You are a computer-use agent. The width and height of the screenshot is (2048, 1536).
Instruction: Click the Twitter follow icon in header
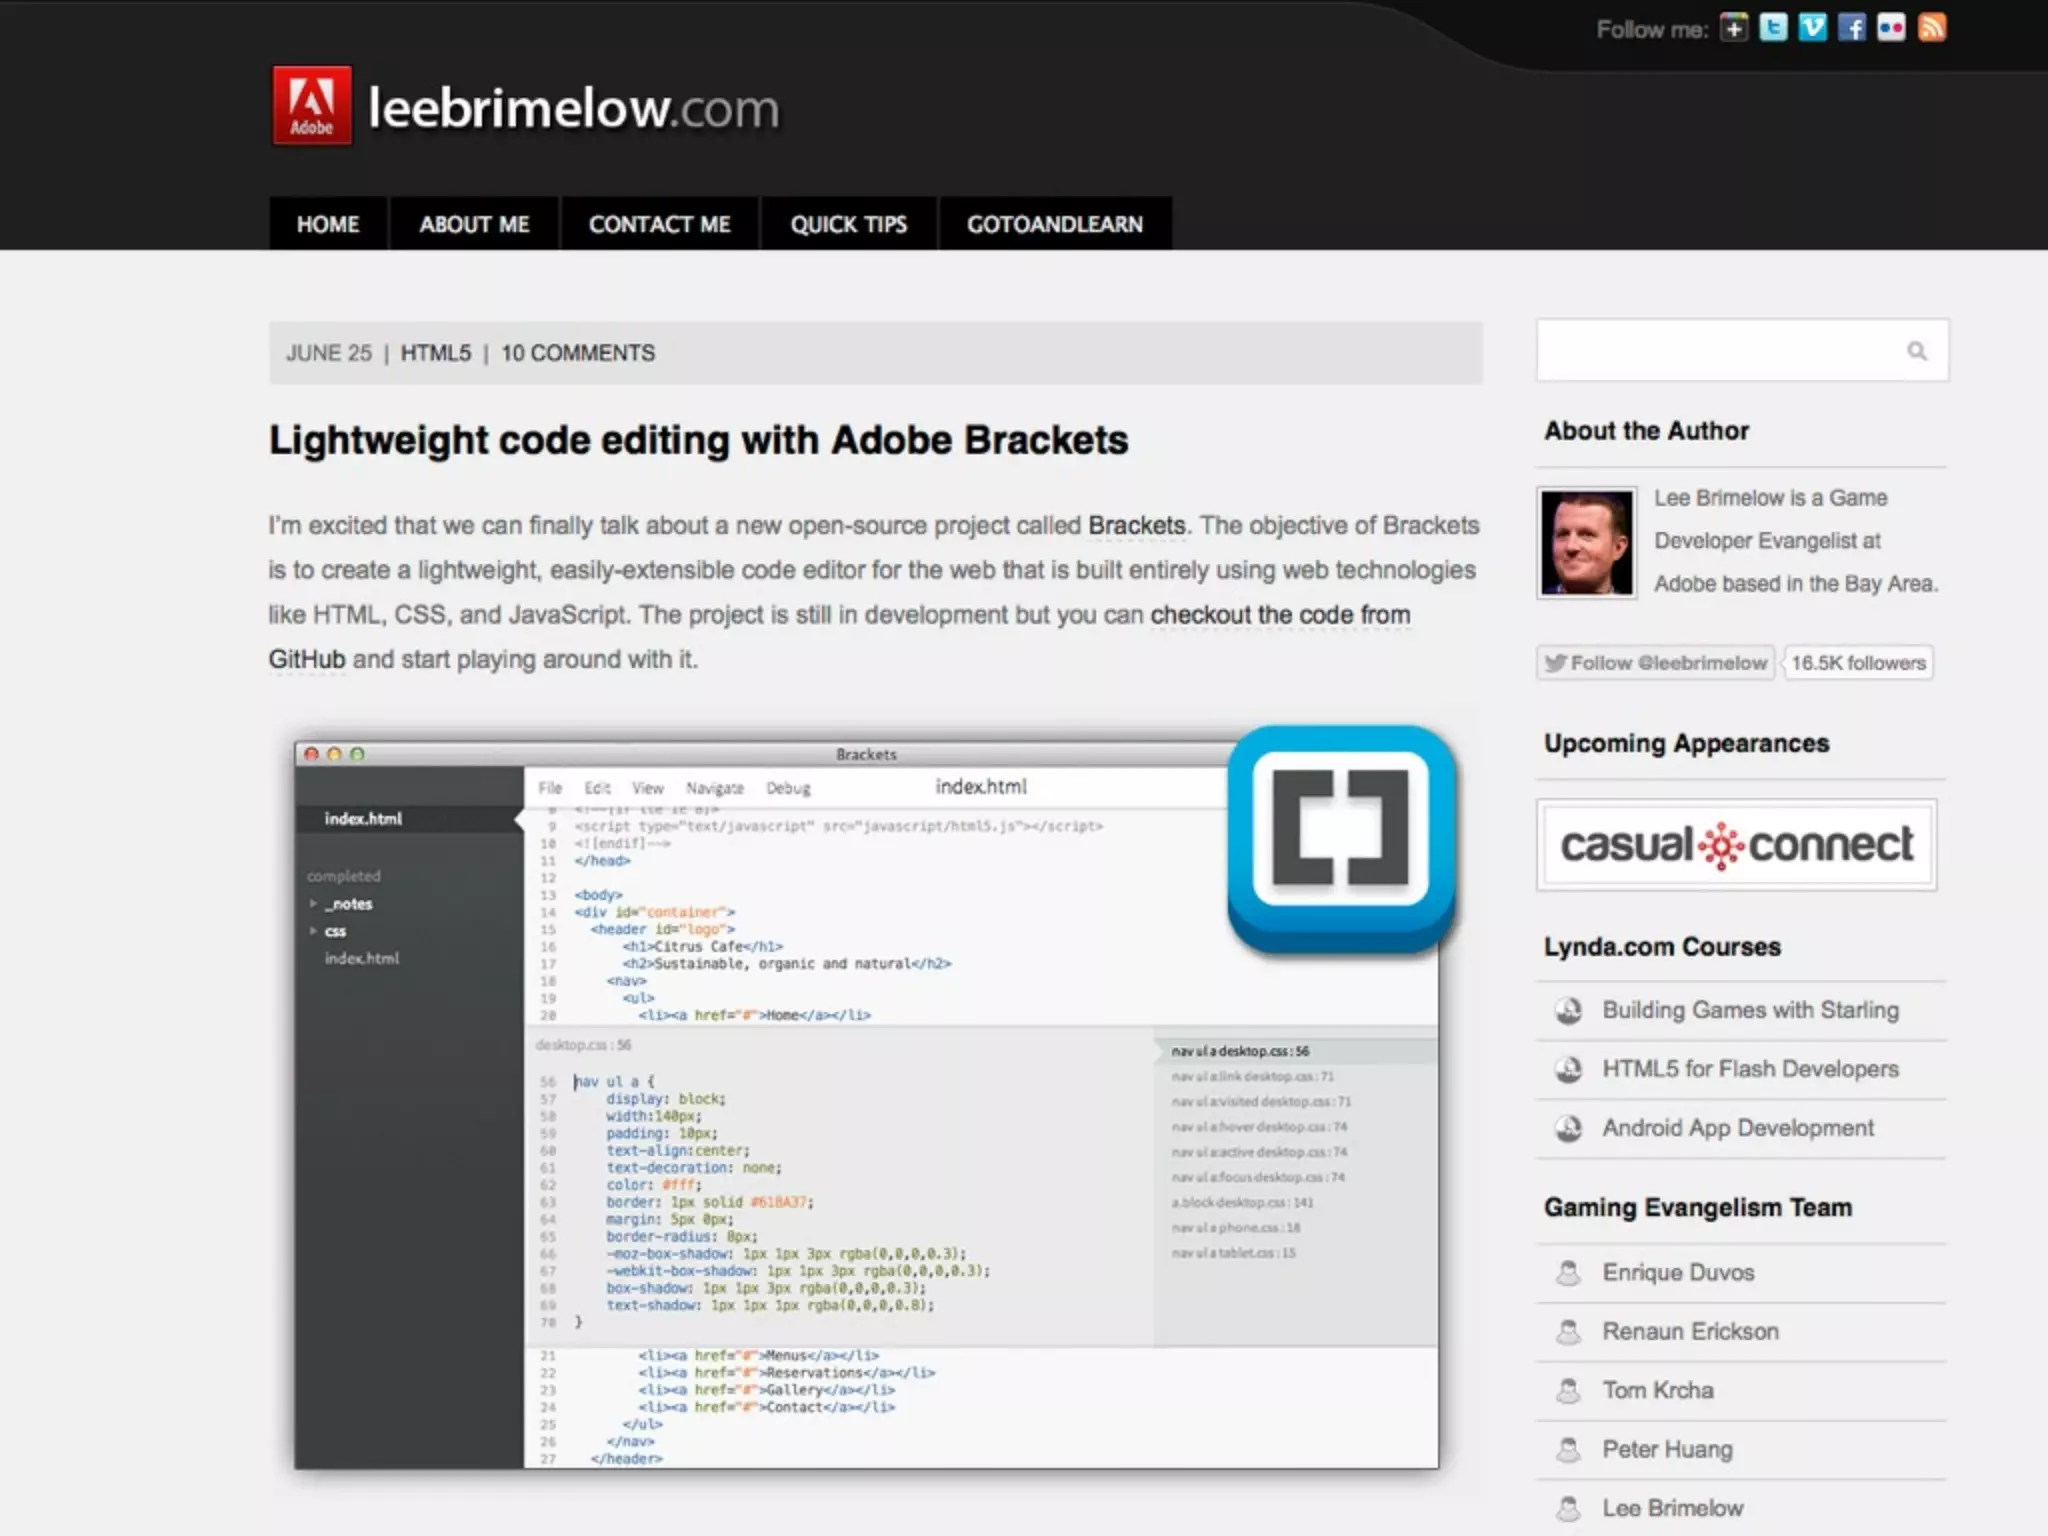(1773, 28)
